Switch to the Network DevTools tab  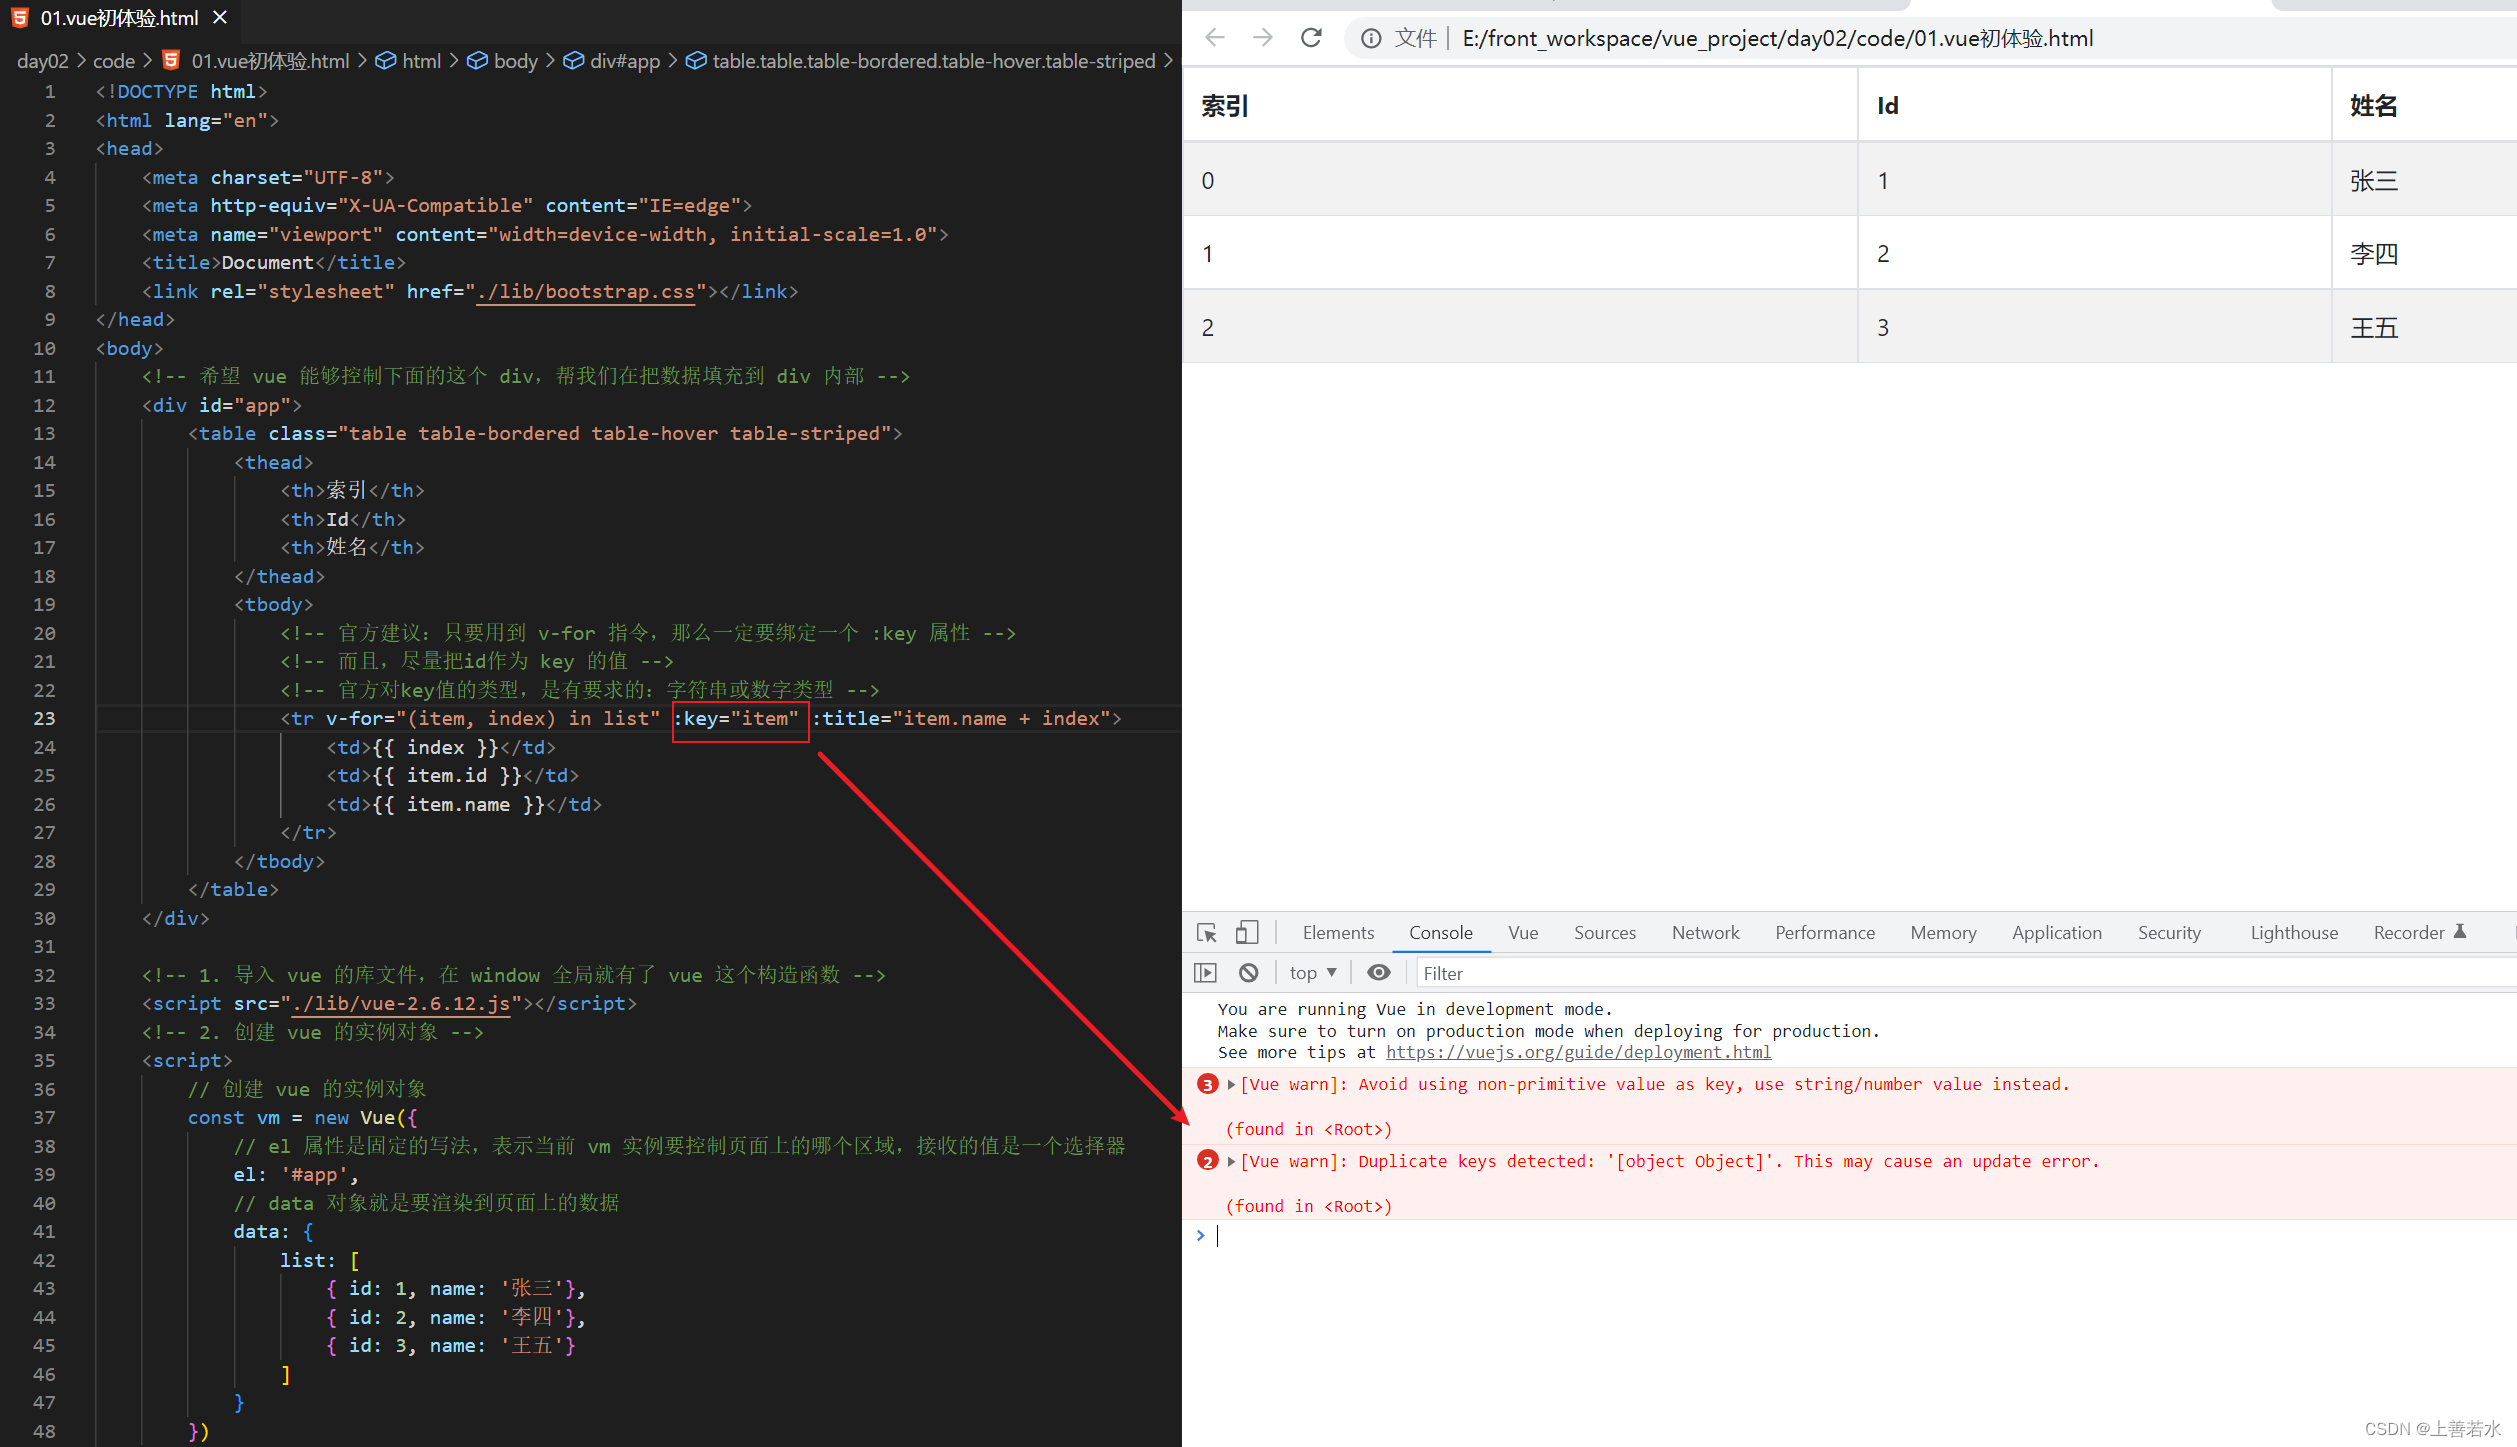1705,933
